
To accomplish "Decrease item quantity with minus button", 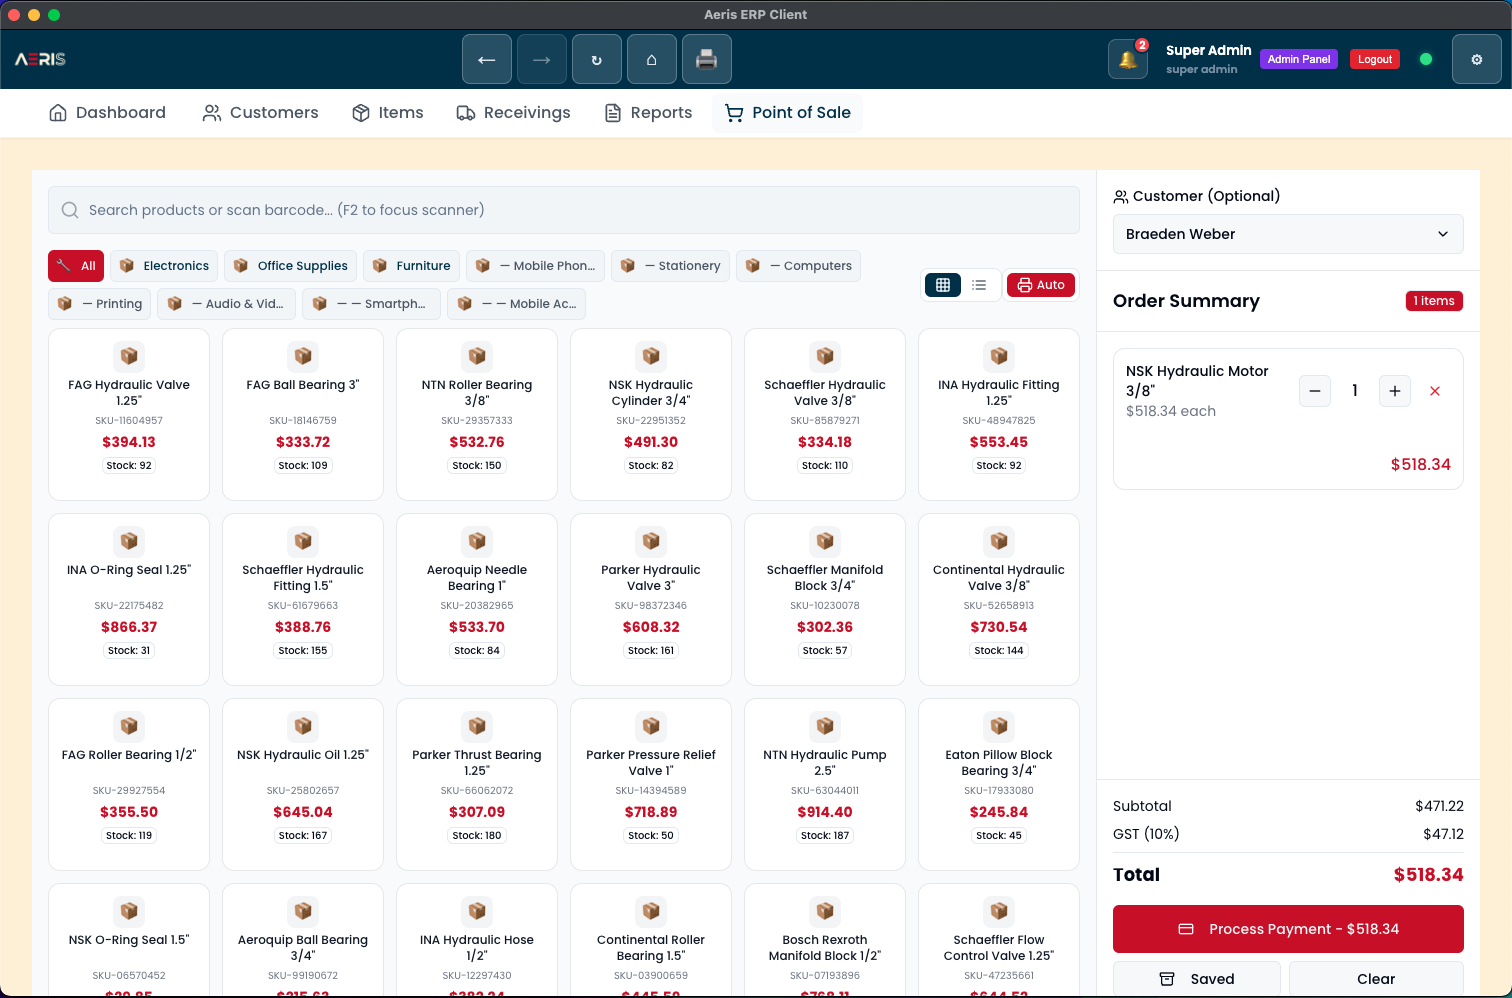I will coord(1315,391).
